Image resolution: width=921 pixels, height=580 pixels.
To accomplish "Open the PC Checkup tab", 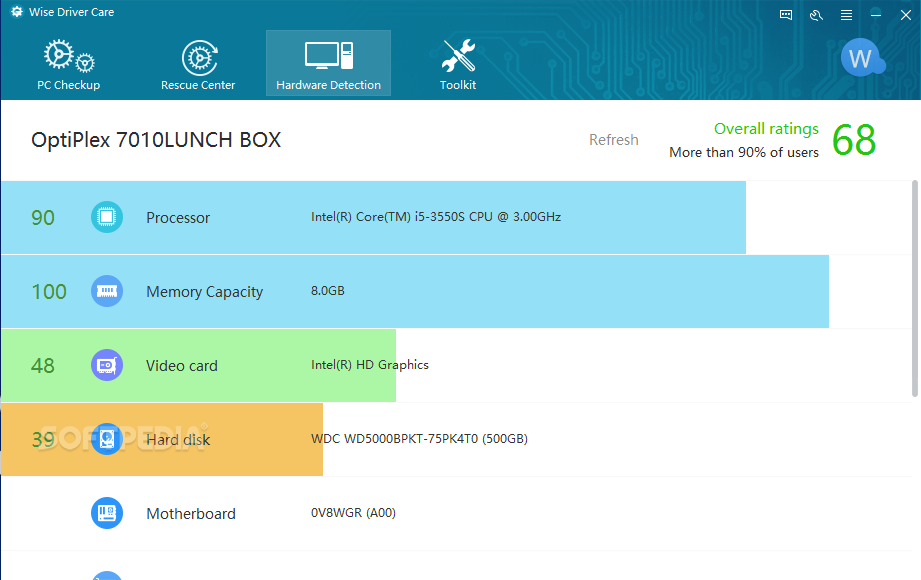I will (69, 63).
